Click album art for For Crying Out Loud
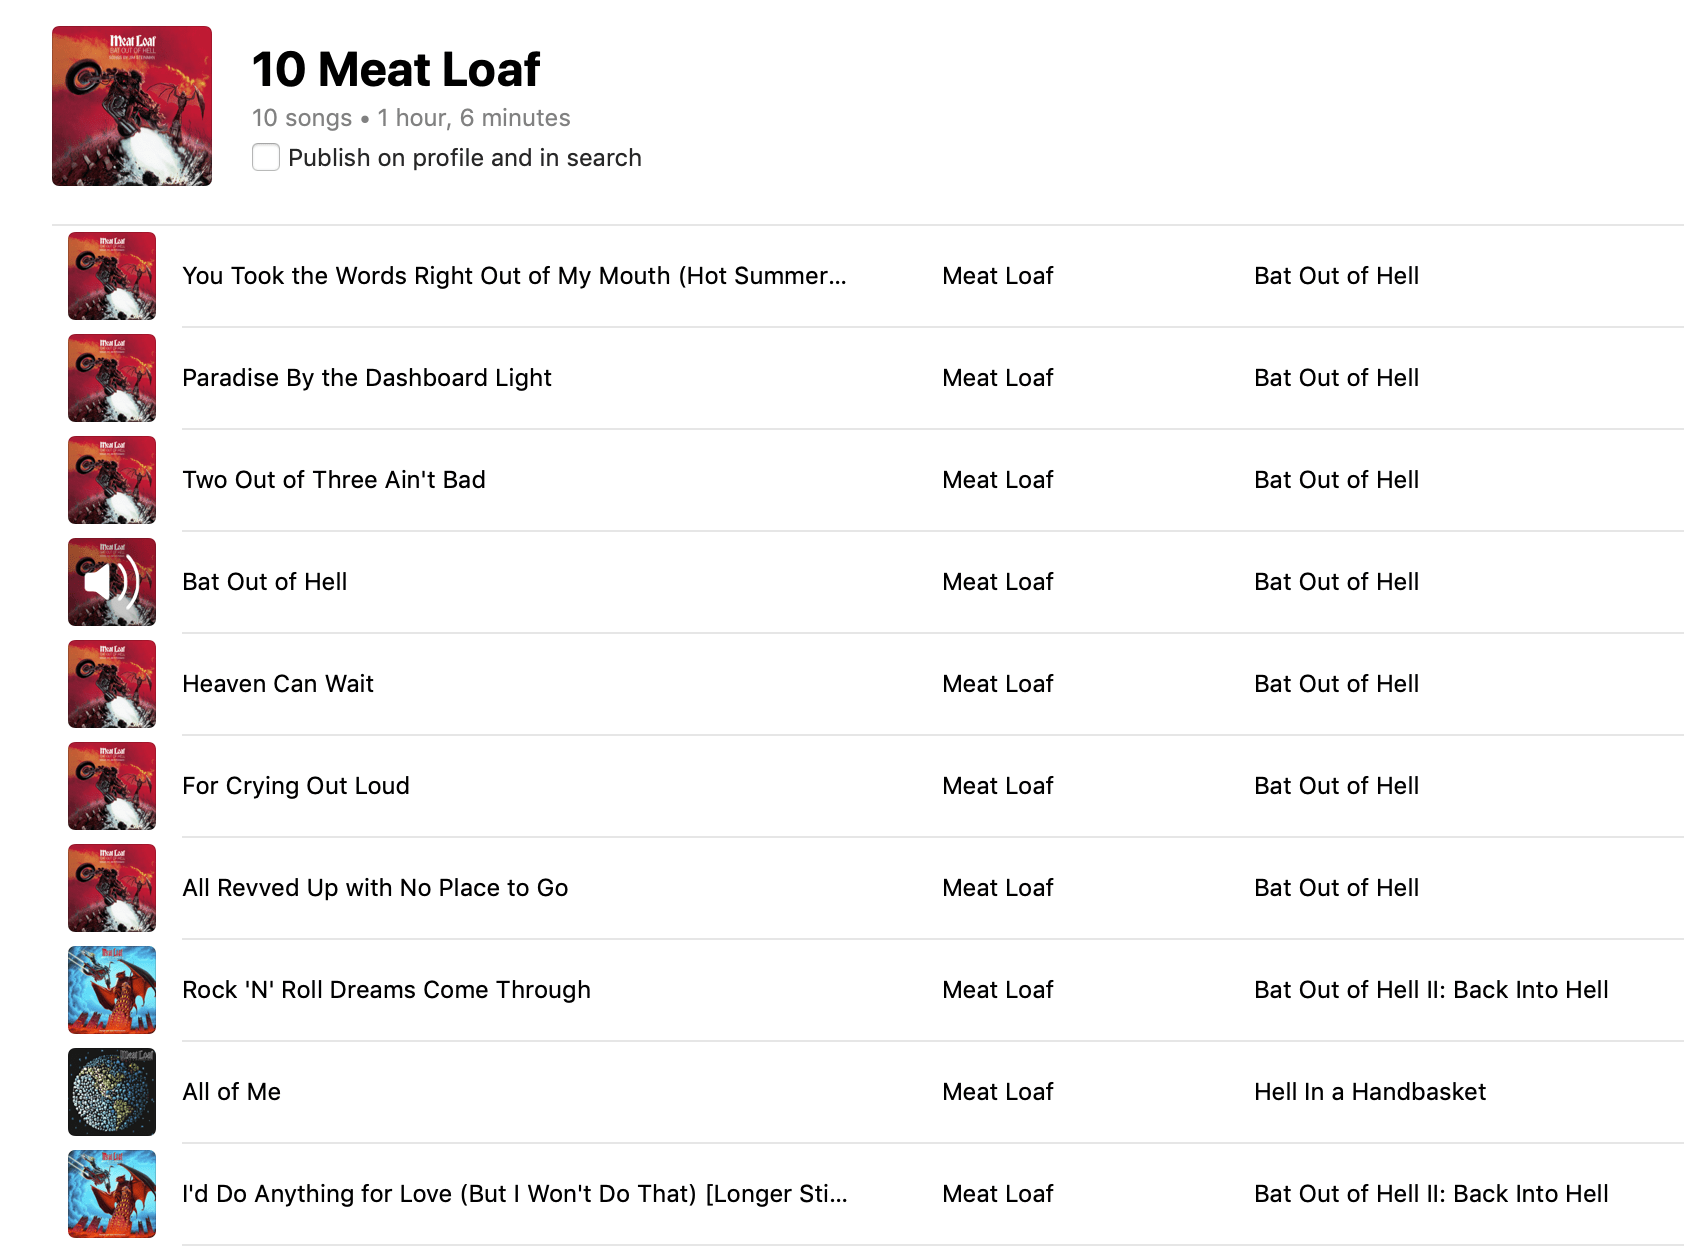This screenshot has height=1256, width=1684. [112, 786]
